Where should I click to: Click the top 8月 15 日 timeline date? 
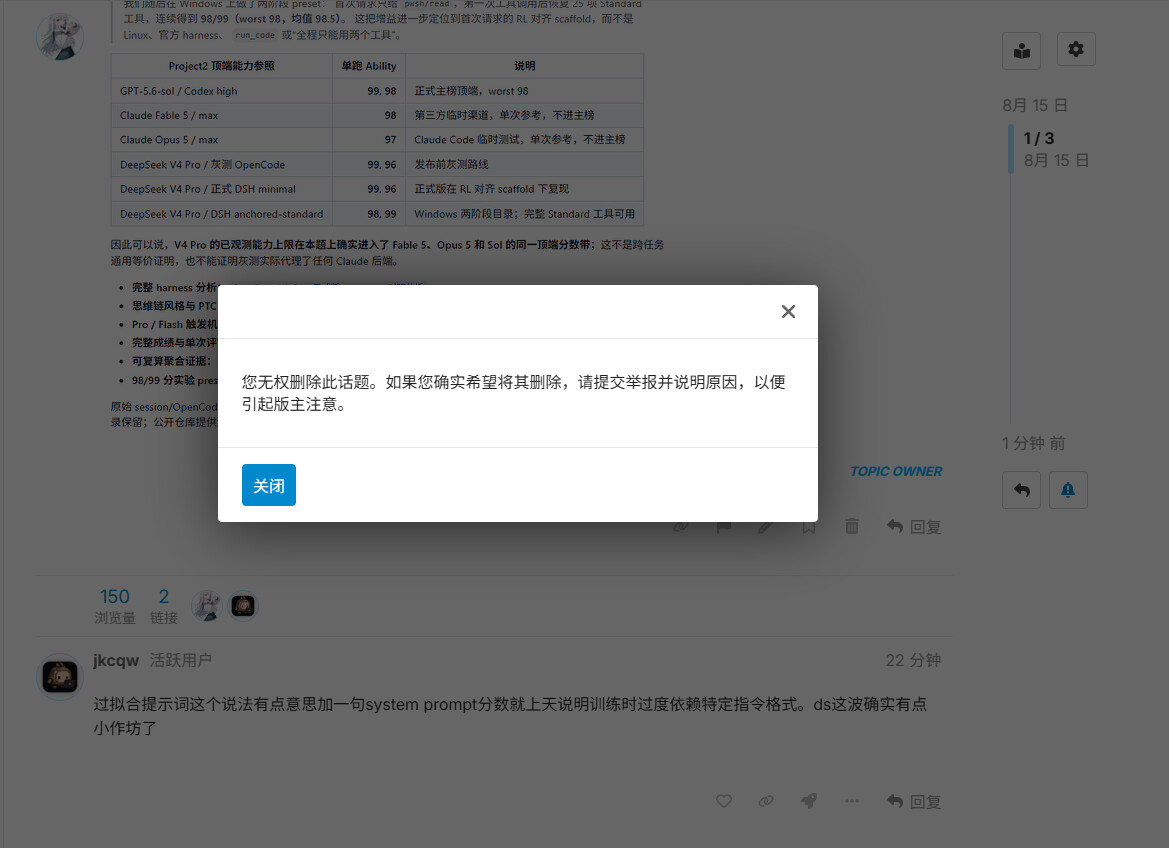[1035, 105]
